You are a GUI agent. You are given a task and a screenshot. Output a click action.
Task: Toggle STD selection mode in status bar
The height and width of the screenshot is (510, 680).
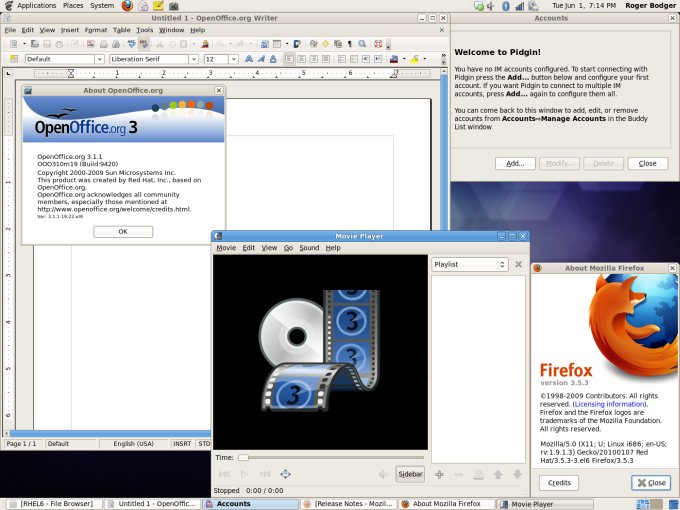204,443
